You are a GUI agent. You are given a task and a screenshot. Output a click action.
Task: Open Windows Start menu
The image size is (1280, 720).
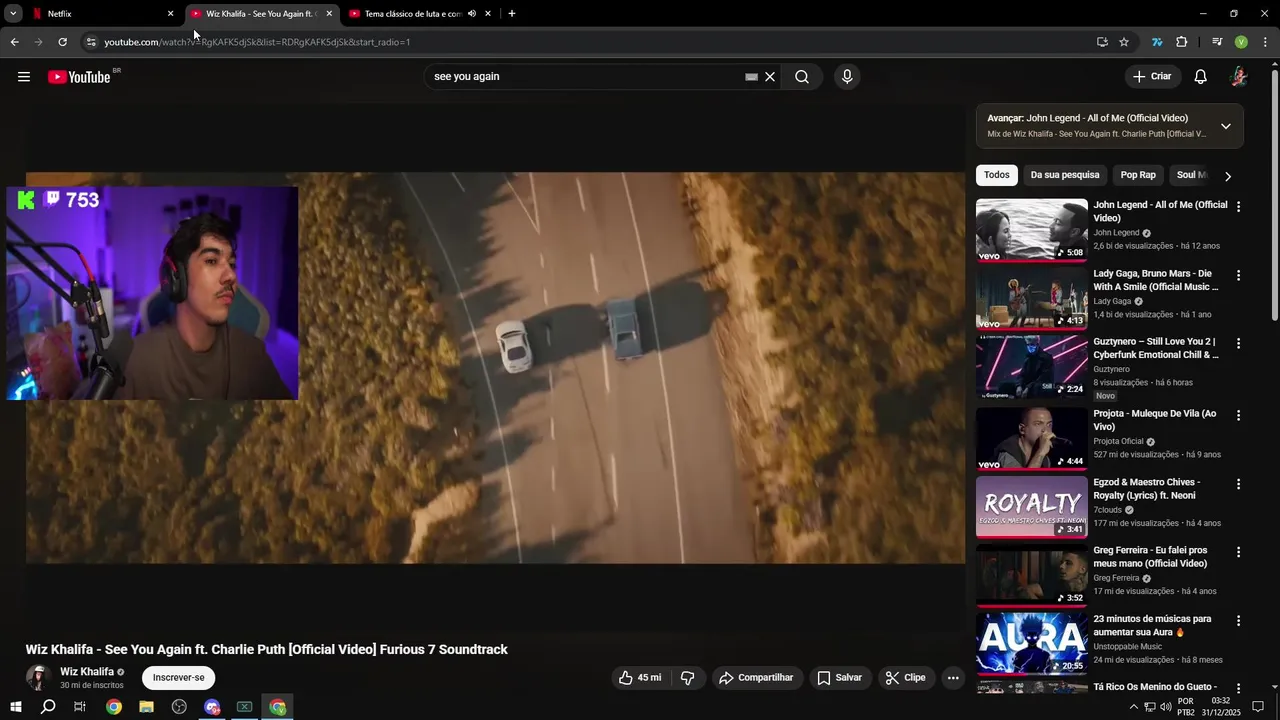coord(15,707)
